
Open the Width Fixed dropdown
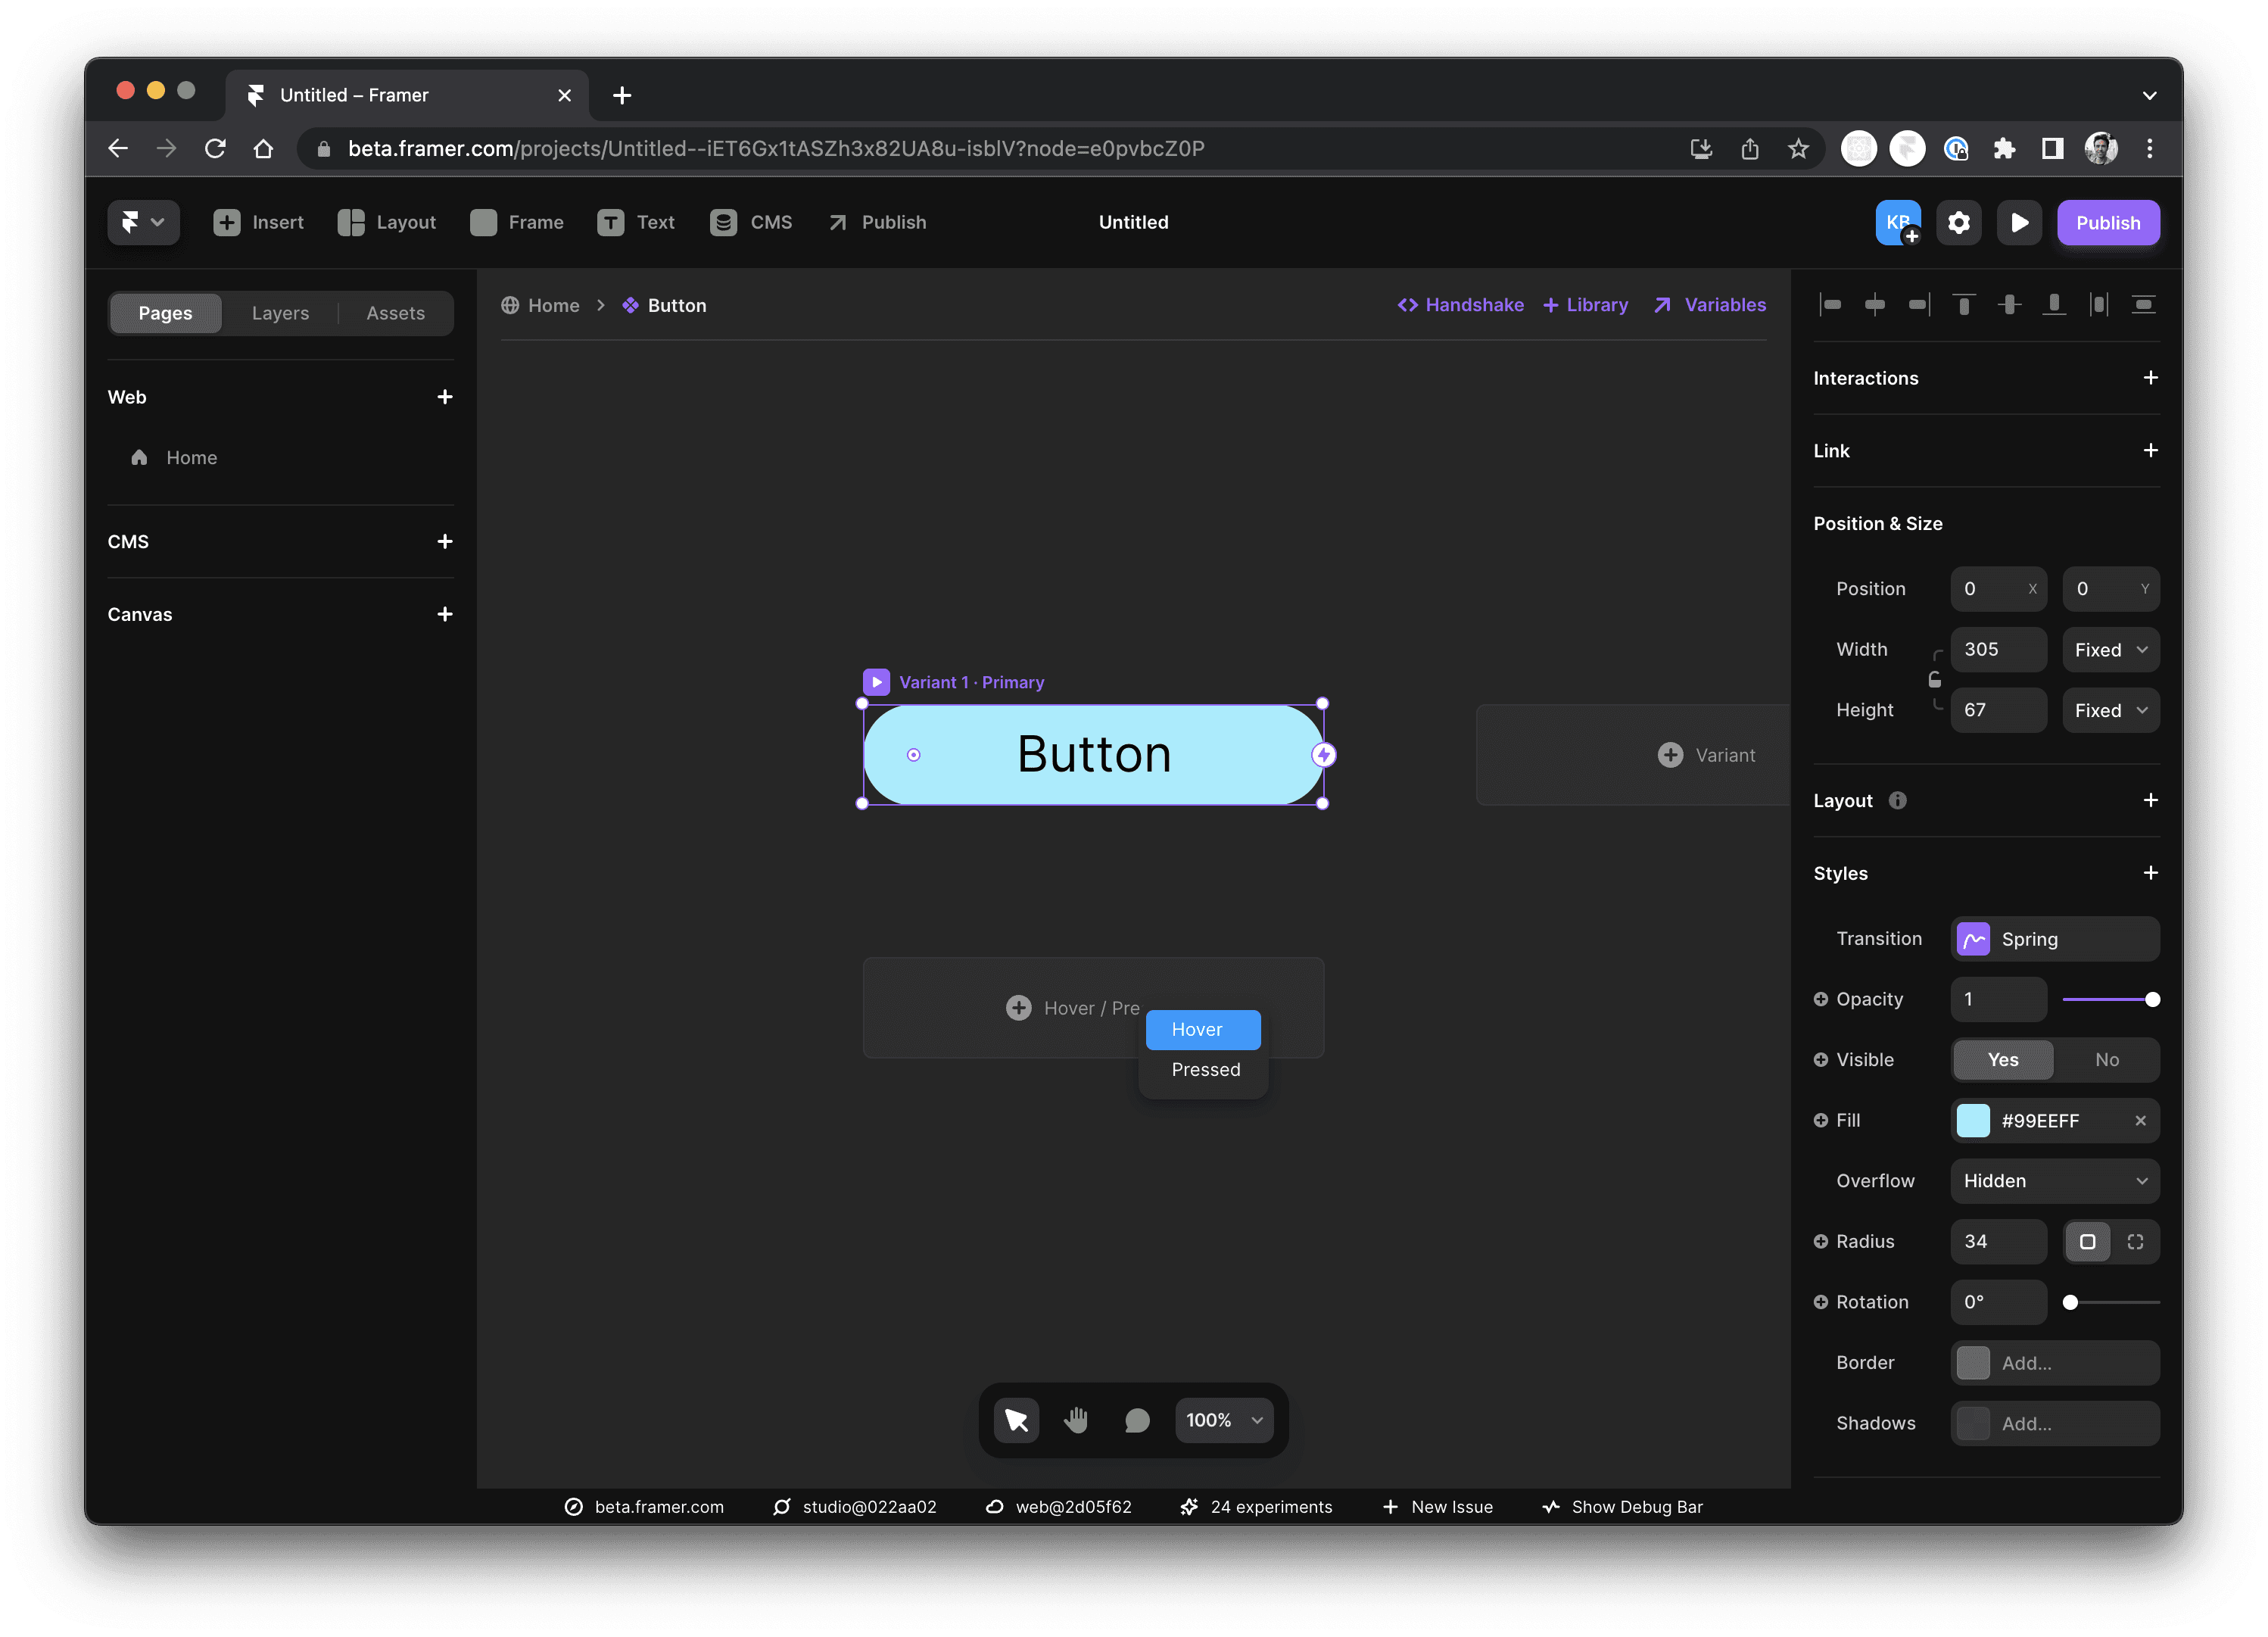point(2110,650)
